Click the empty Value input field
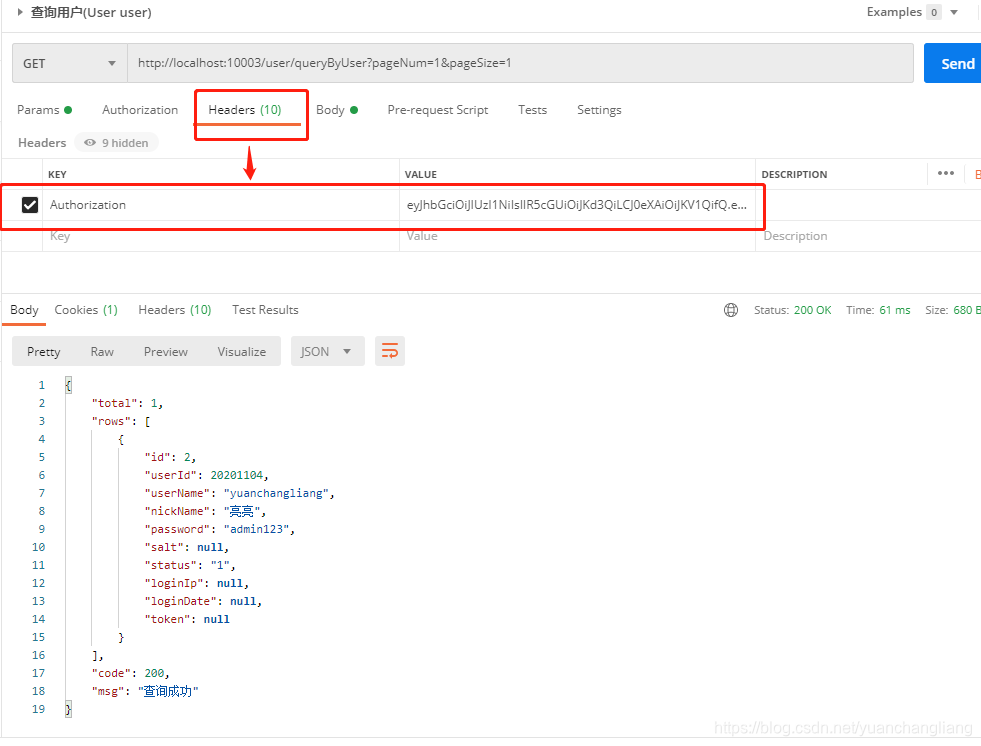The width and height of the screenshot is (981, 746). point(577,236)
